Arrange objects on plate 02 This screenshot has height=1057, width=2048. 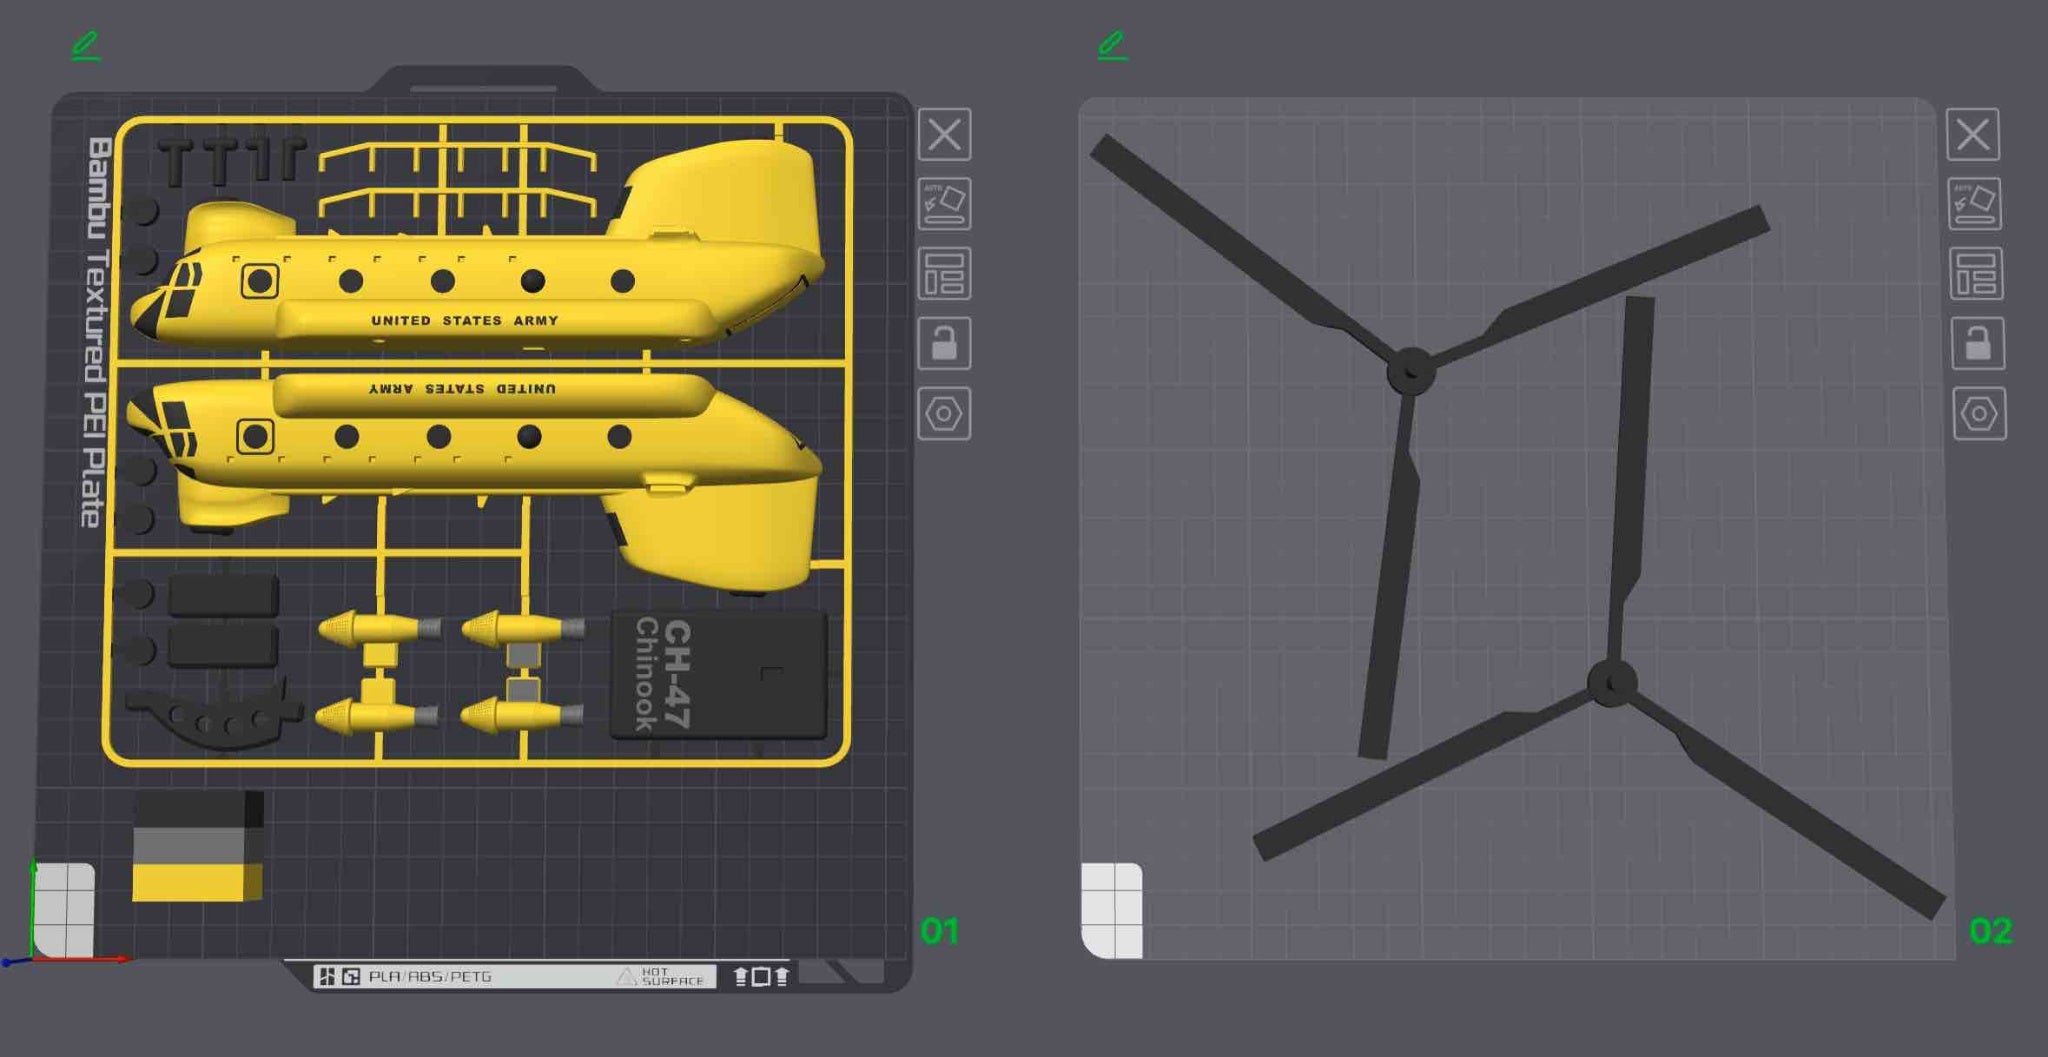pyautogui.click(x=1976, y=273)
